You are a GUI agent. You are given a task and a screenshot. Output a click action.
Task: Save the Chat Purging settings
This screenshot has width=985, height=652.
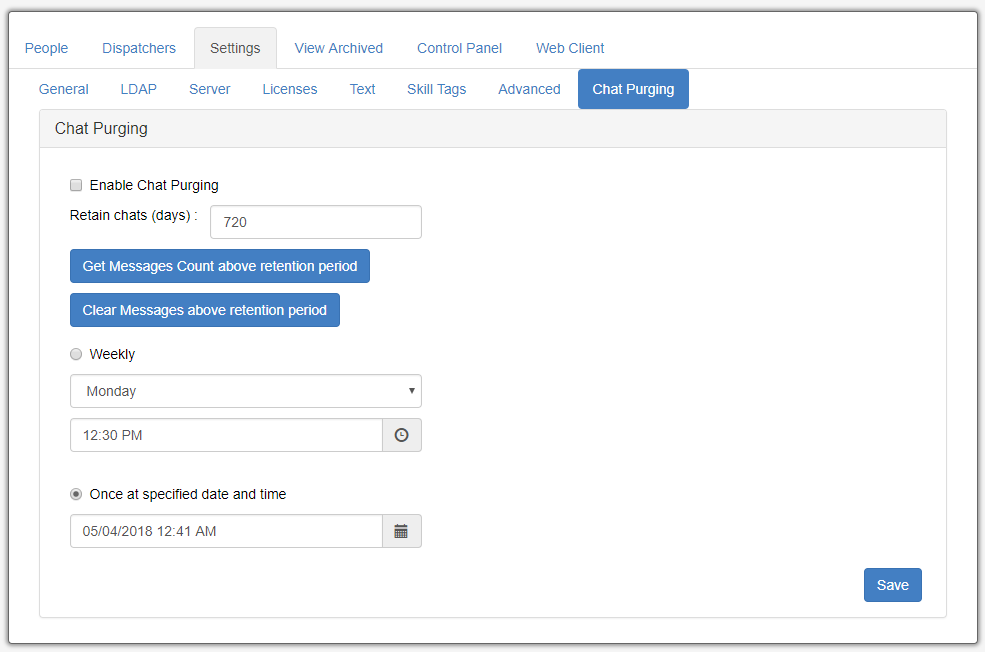point(892,585)
